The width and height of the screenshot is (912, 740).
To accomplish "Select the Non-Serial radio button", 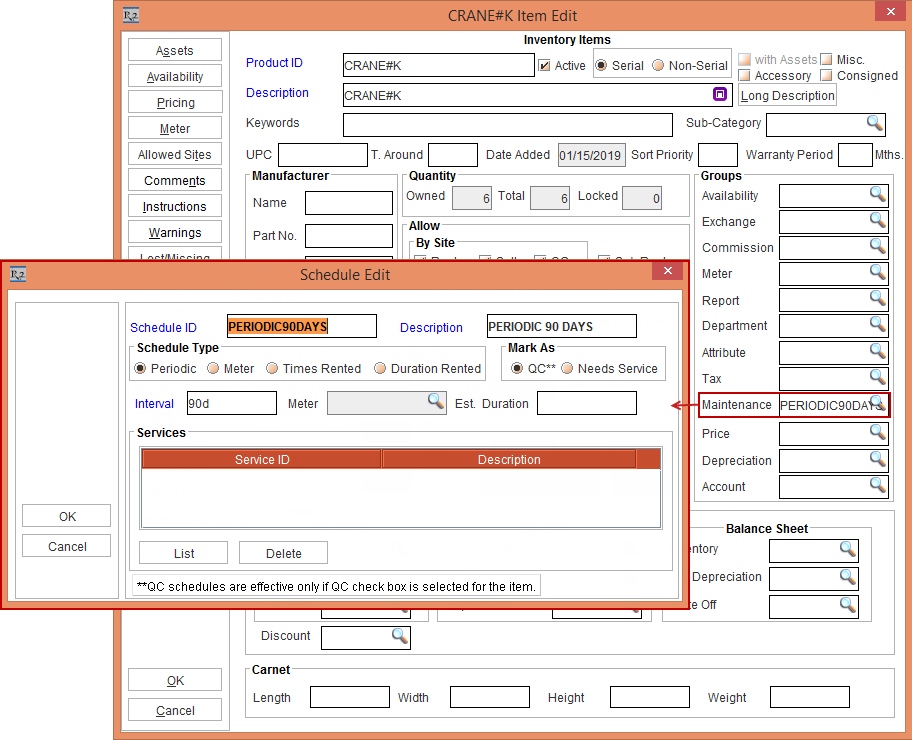I will (x=658, y=66).
